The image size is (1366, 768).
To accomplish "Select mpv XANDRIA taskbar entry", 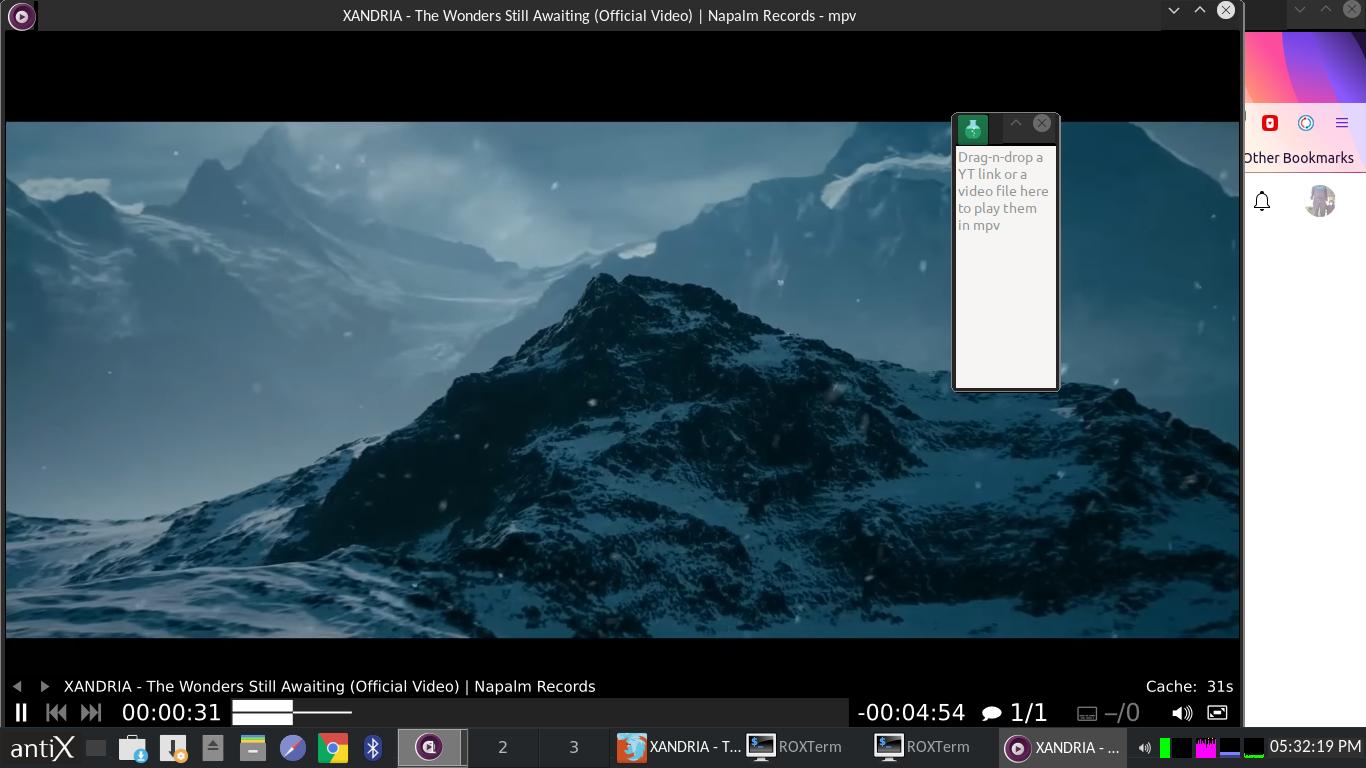I will (x=1061, y=747).
